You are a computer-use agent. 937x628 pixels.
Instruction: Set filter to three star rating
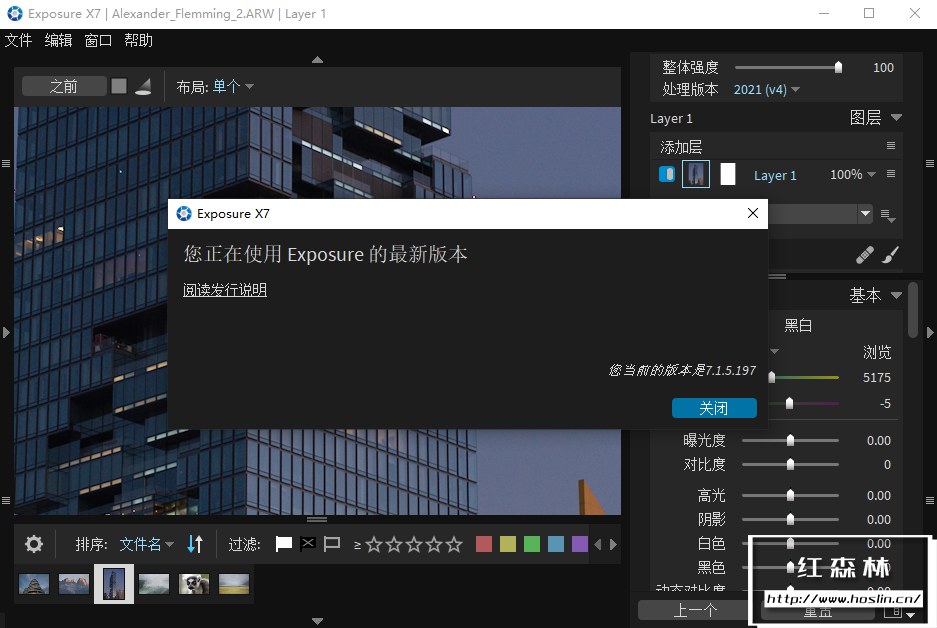tap(414, 544)
